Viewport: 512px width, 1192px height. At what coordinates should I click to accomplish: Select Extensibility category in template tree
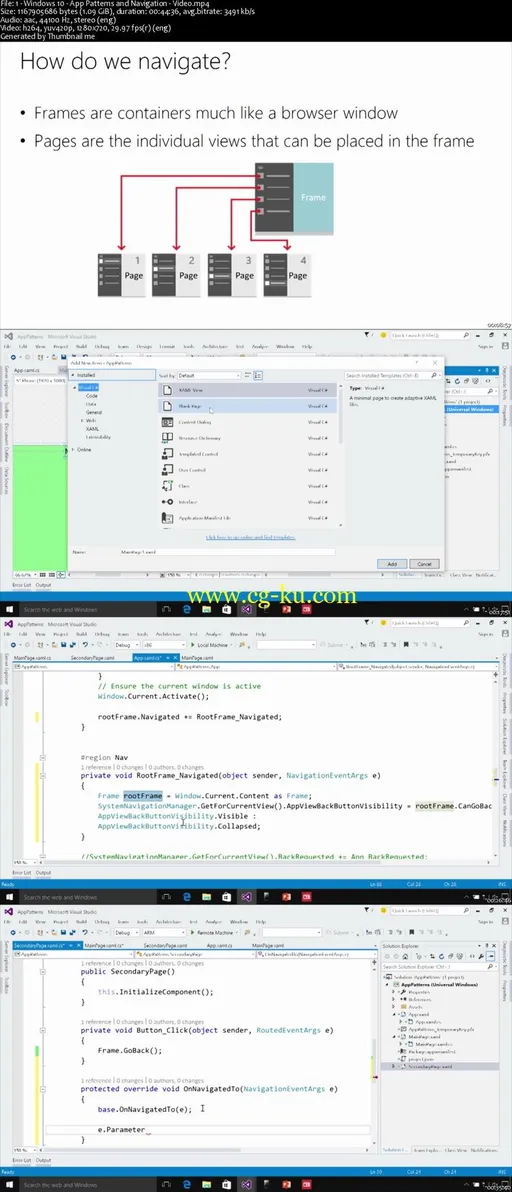[x=99, y=437]
